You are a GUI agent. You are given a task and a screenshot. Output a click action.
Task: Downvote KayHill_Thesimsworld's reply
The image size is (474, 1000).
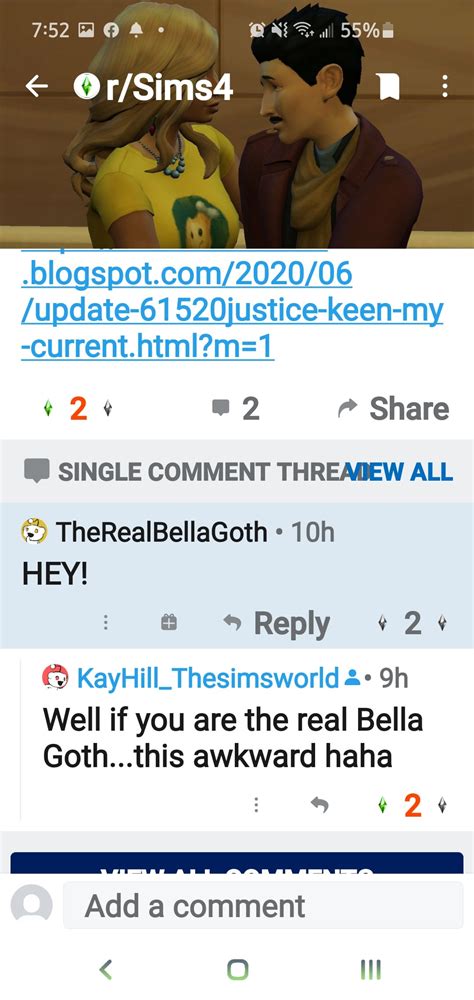pyautogui.click(x=442, y=806)
